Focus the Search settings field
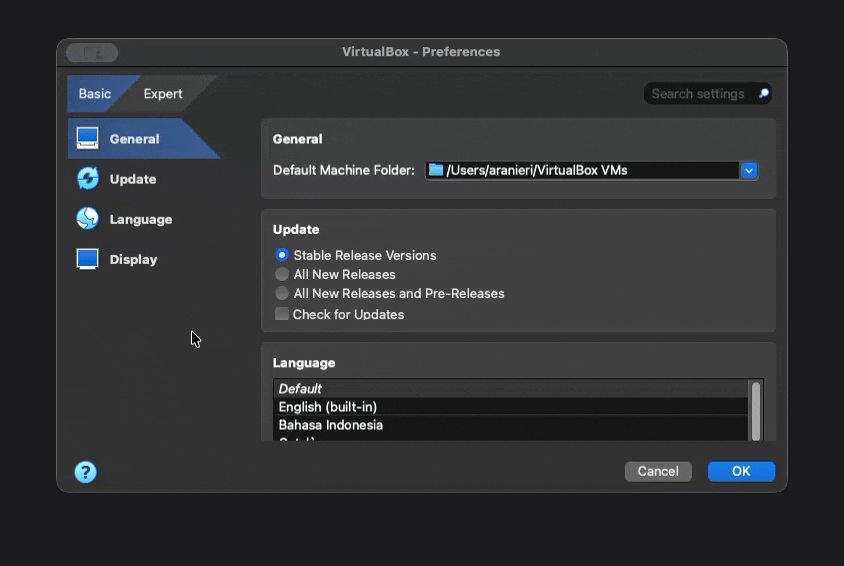The width and height of the screenshot is (844, 566). (707, 94)
